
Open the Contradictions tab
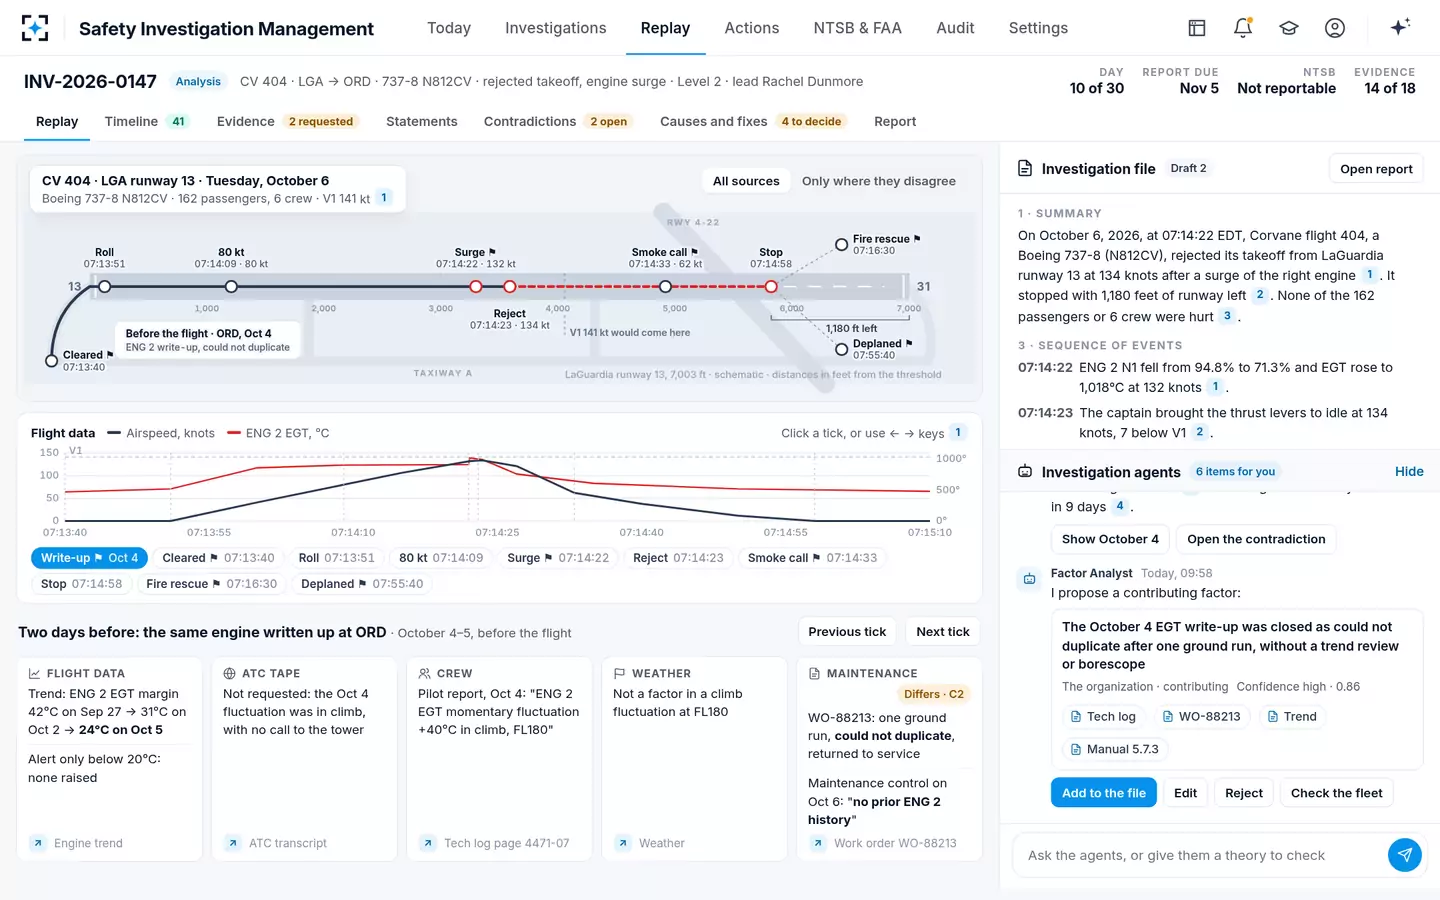tap(558, 121)
